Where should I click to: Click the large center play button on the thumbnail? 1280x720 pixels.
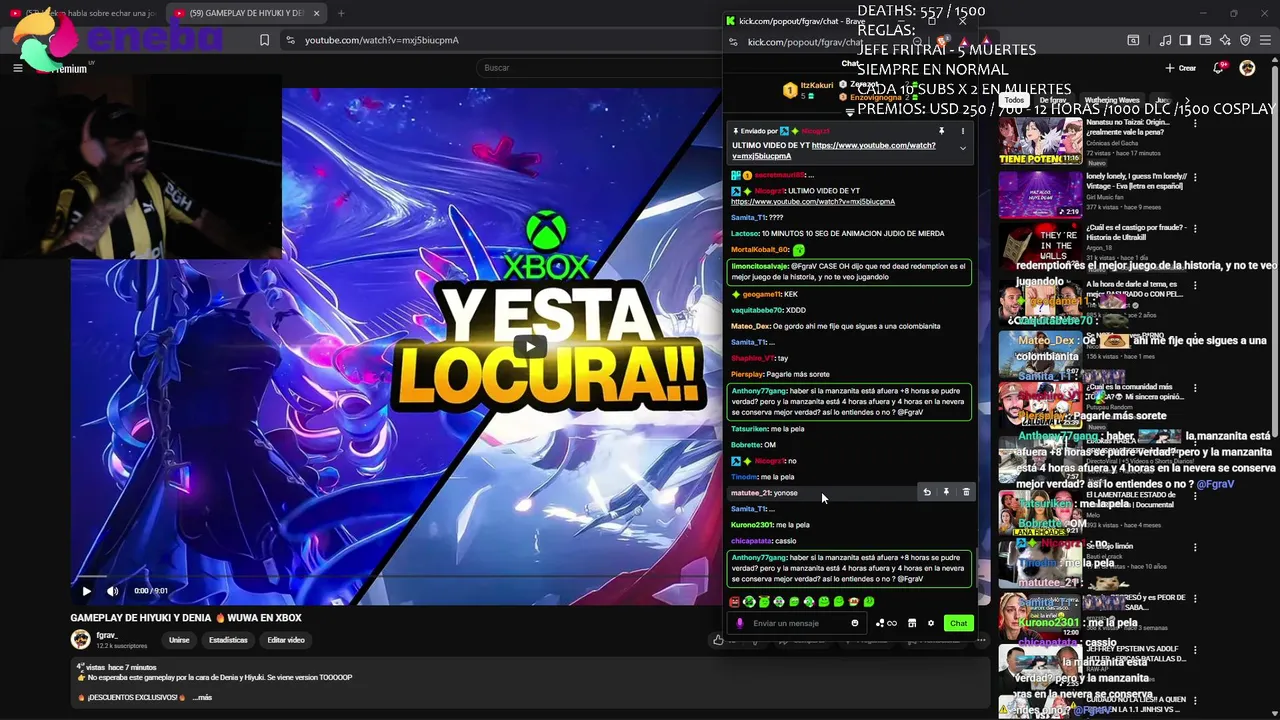(x=530, y=346)
